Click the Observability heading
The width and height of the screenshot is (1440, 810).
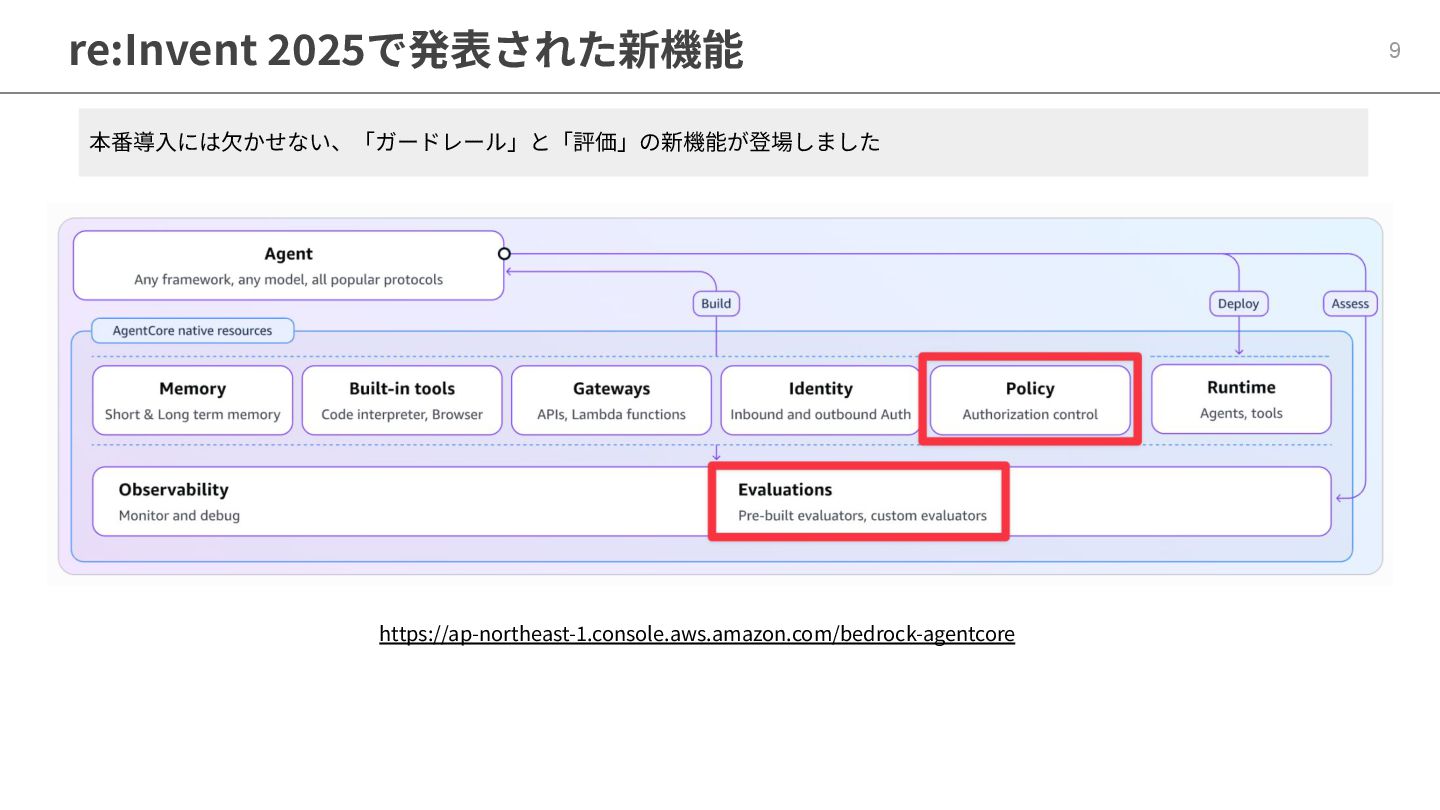(173, 490)
